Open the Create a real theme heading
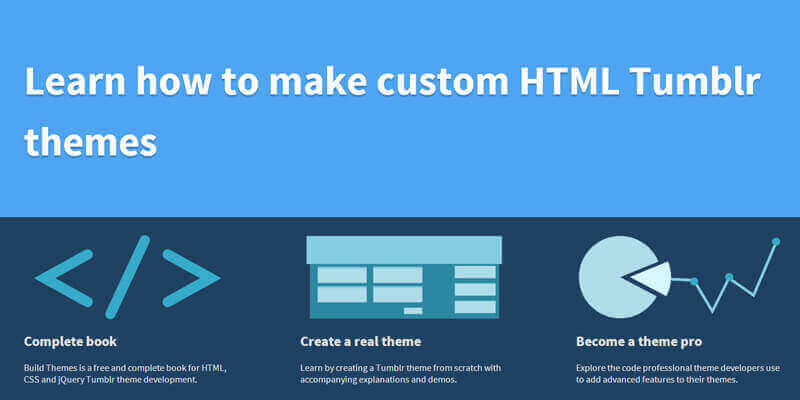Screen dimensions: 800x400 point(361,341)
